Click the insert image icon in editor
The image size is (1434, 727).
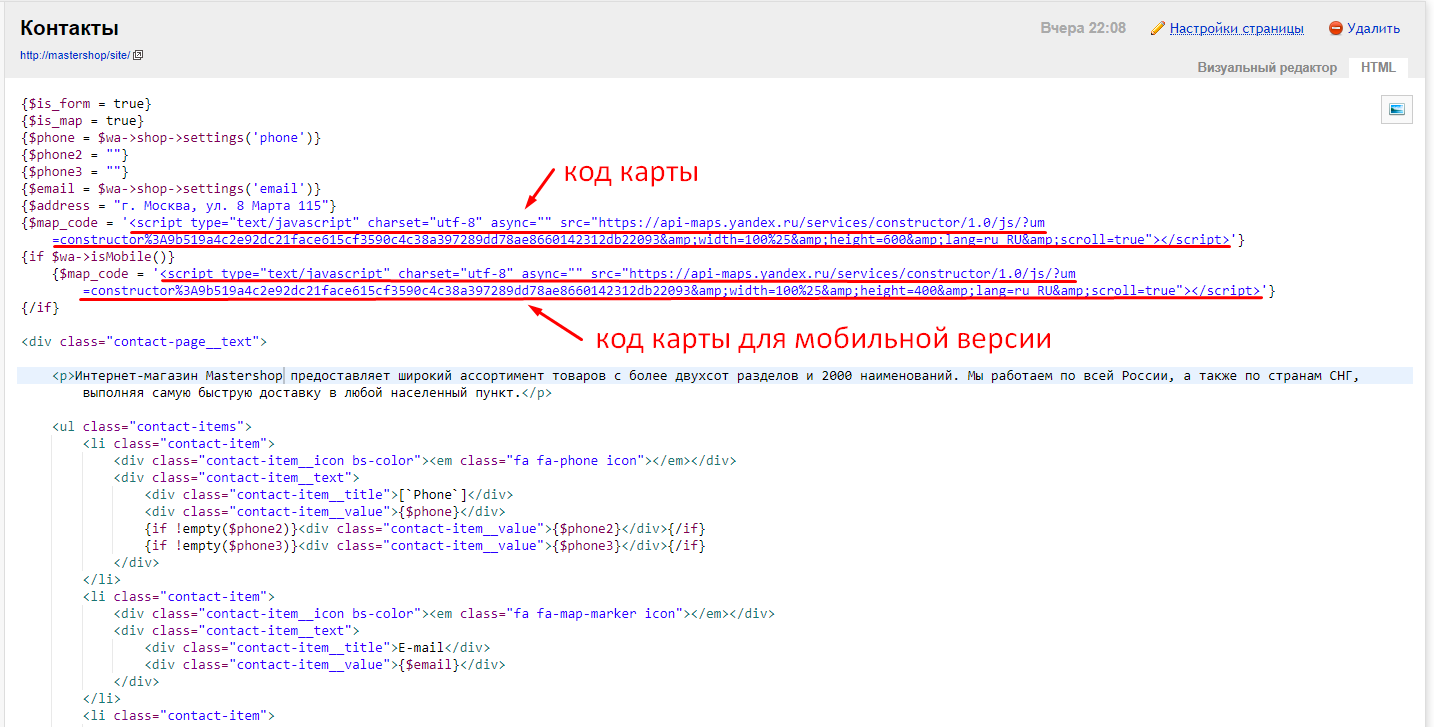pos(1396,109)
